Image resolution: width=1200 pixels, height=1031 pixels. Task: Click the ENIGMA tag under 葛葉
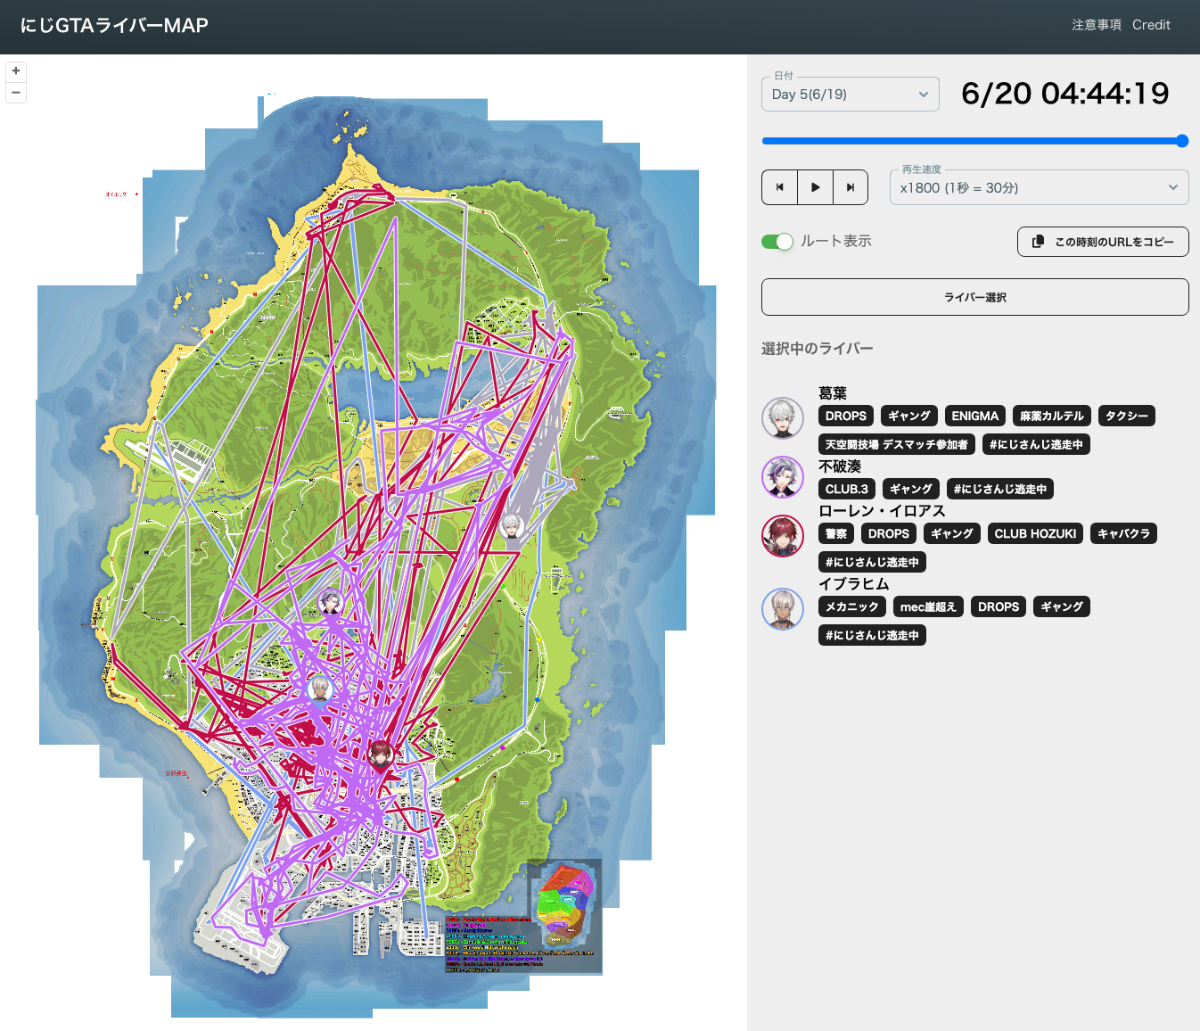pos(975,416)
